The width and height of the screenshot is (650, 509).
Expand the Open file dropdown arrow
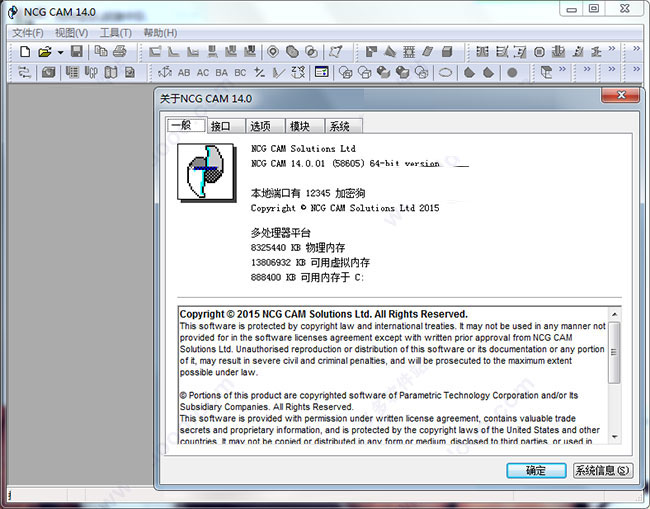click(61, 52)
